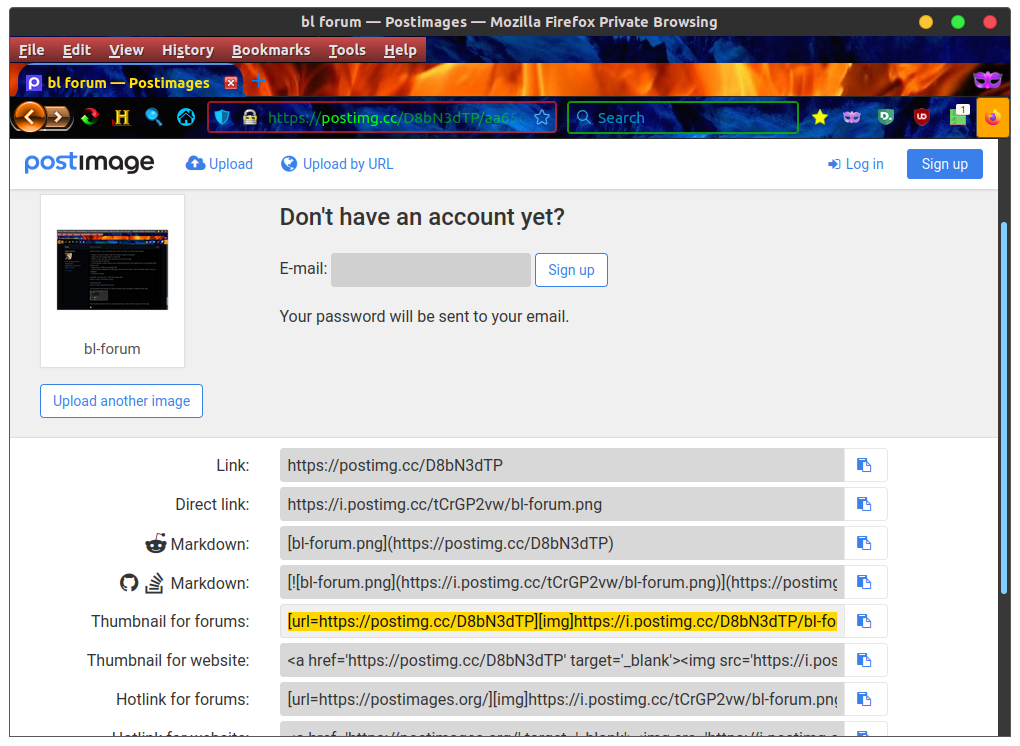Copy the Thumbnail for website code
This screenshot has height=746, width=1020.
[x=864, y=660]
